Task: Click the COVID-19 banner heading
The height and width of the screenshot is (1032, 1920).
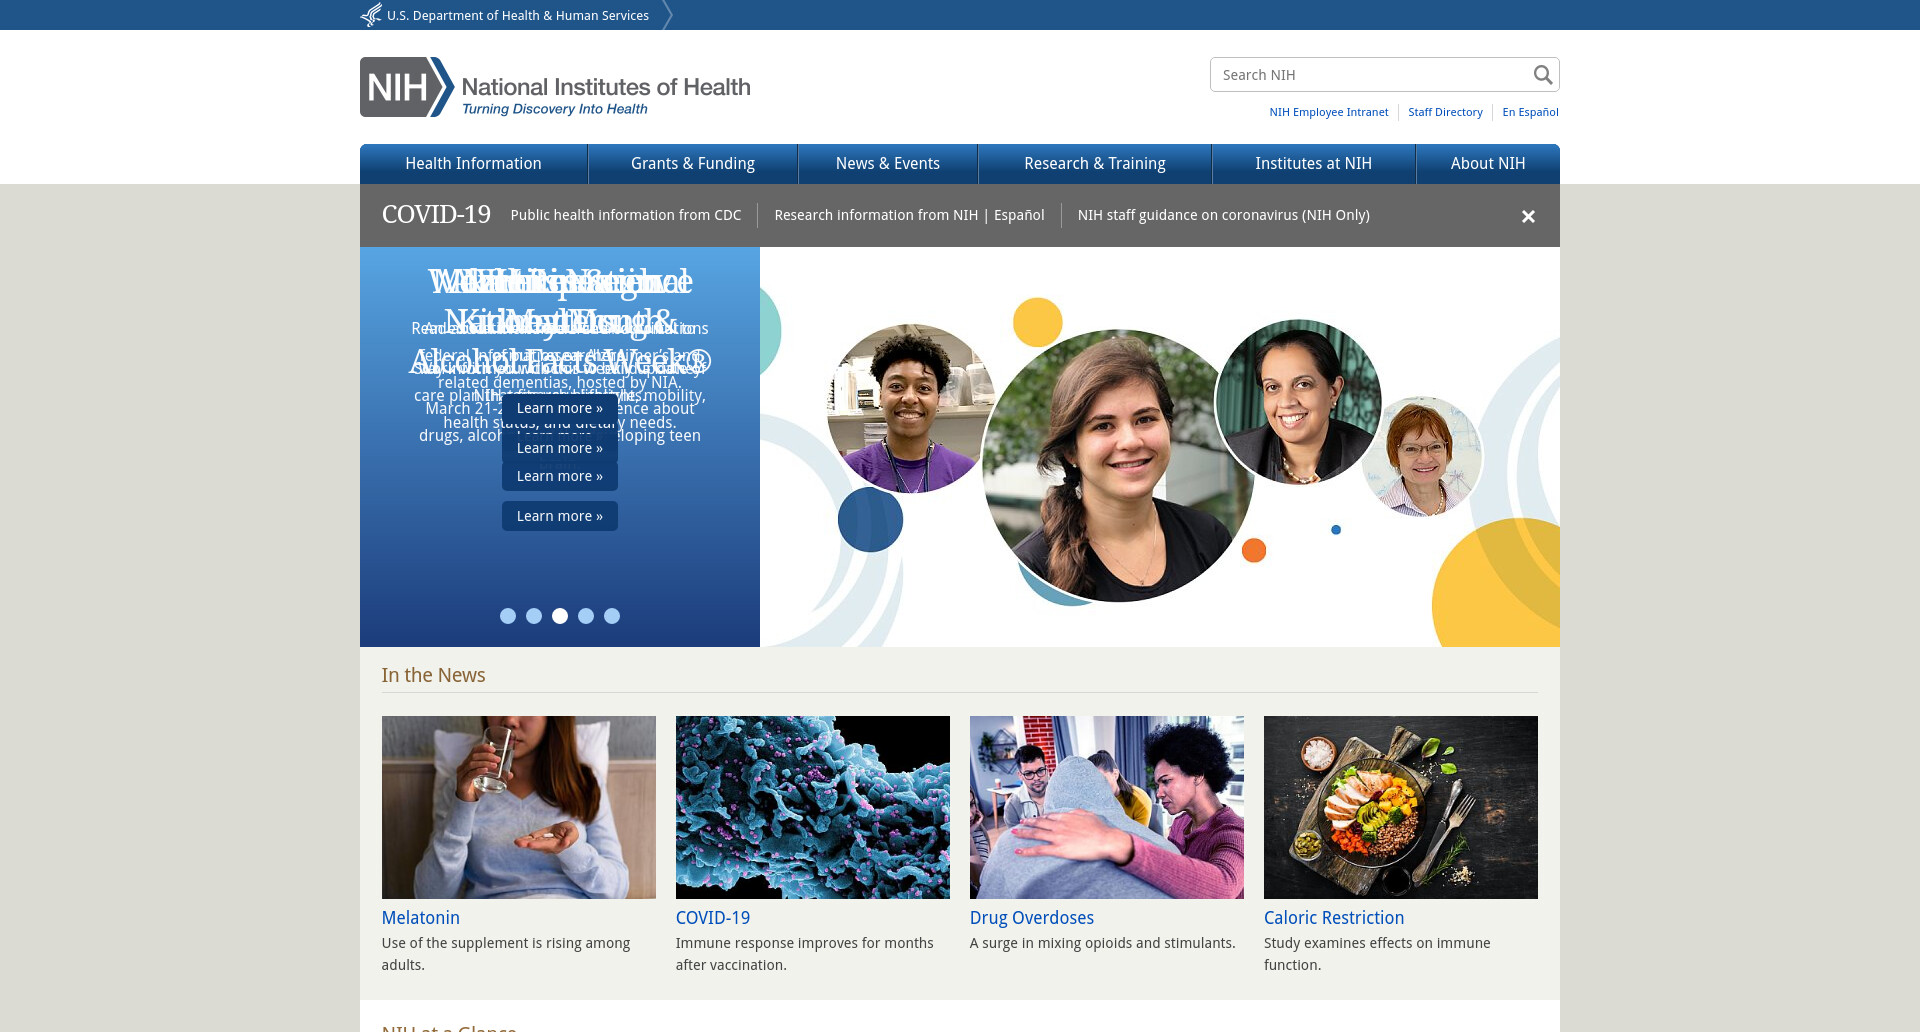Action: coord(436,214)
